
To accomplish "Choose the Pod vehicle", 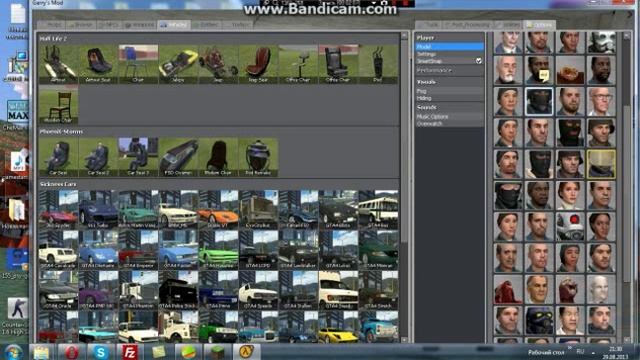I will tap(378, 64).
